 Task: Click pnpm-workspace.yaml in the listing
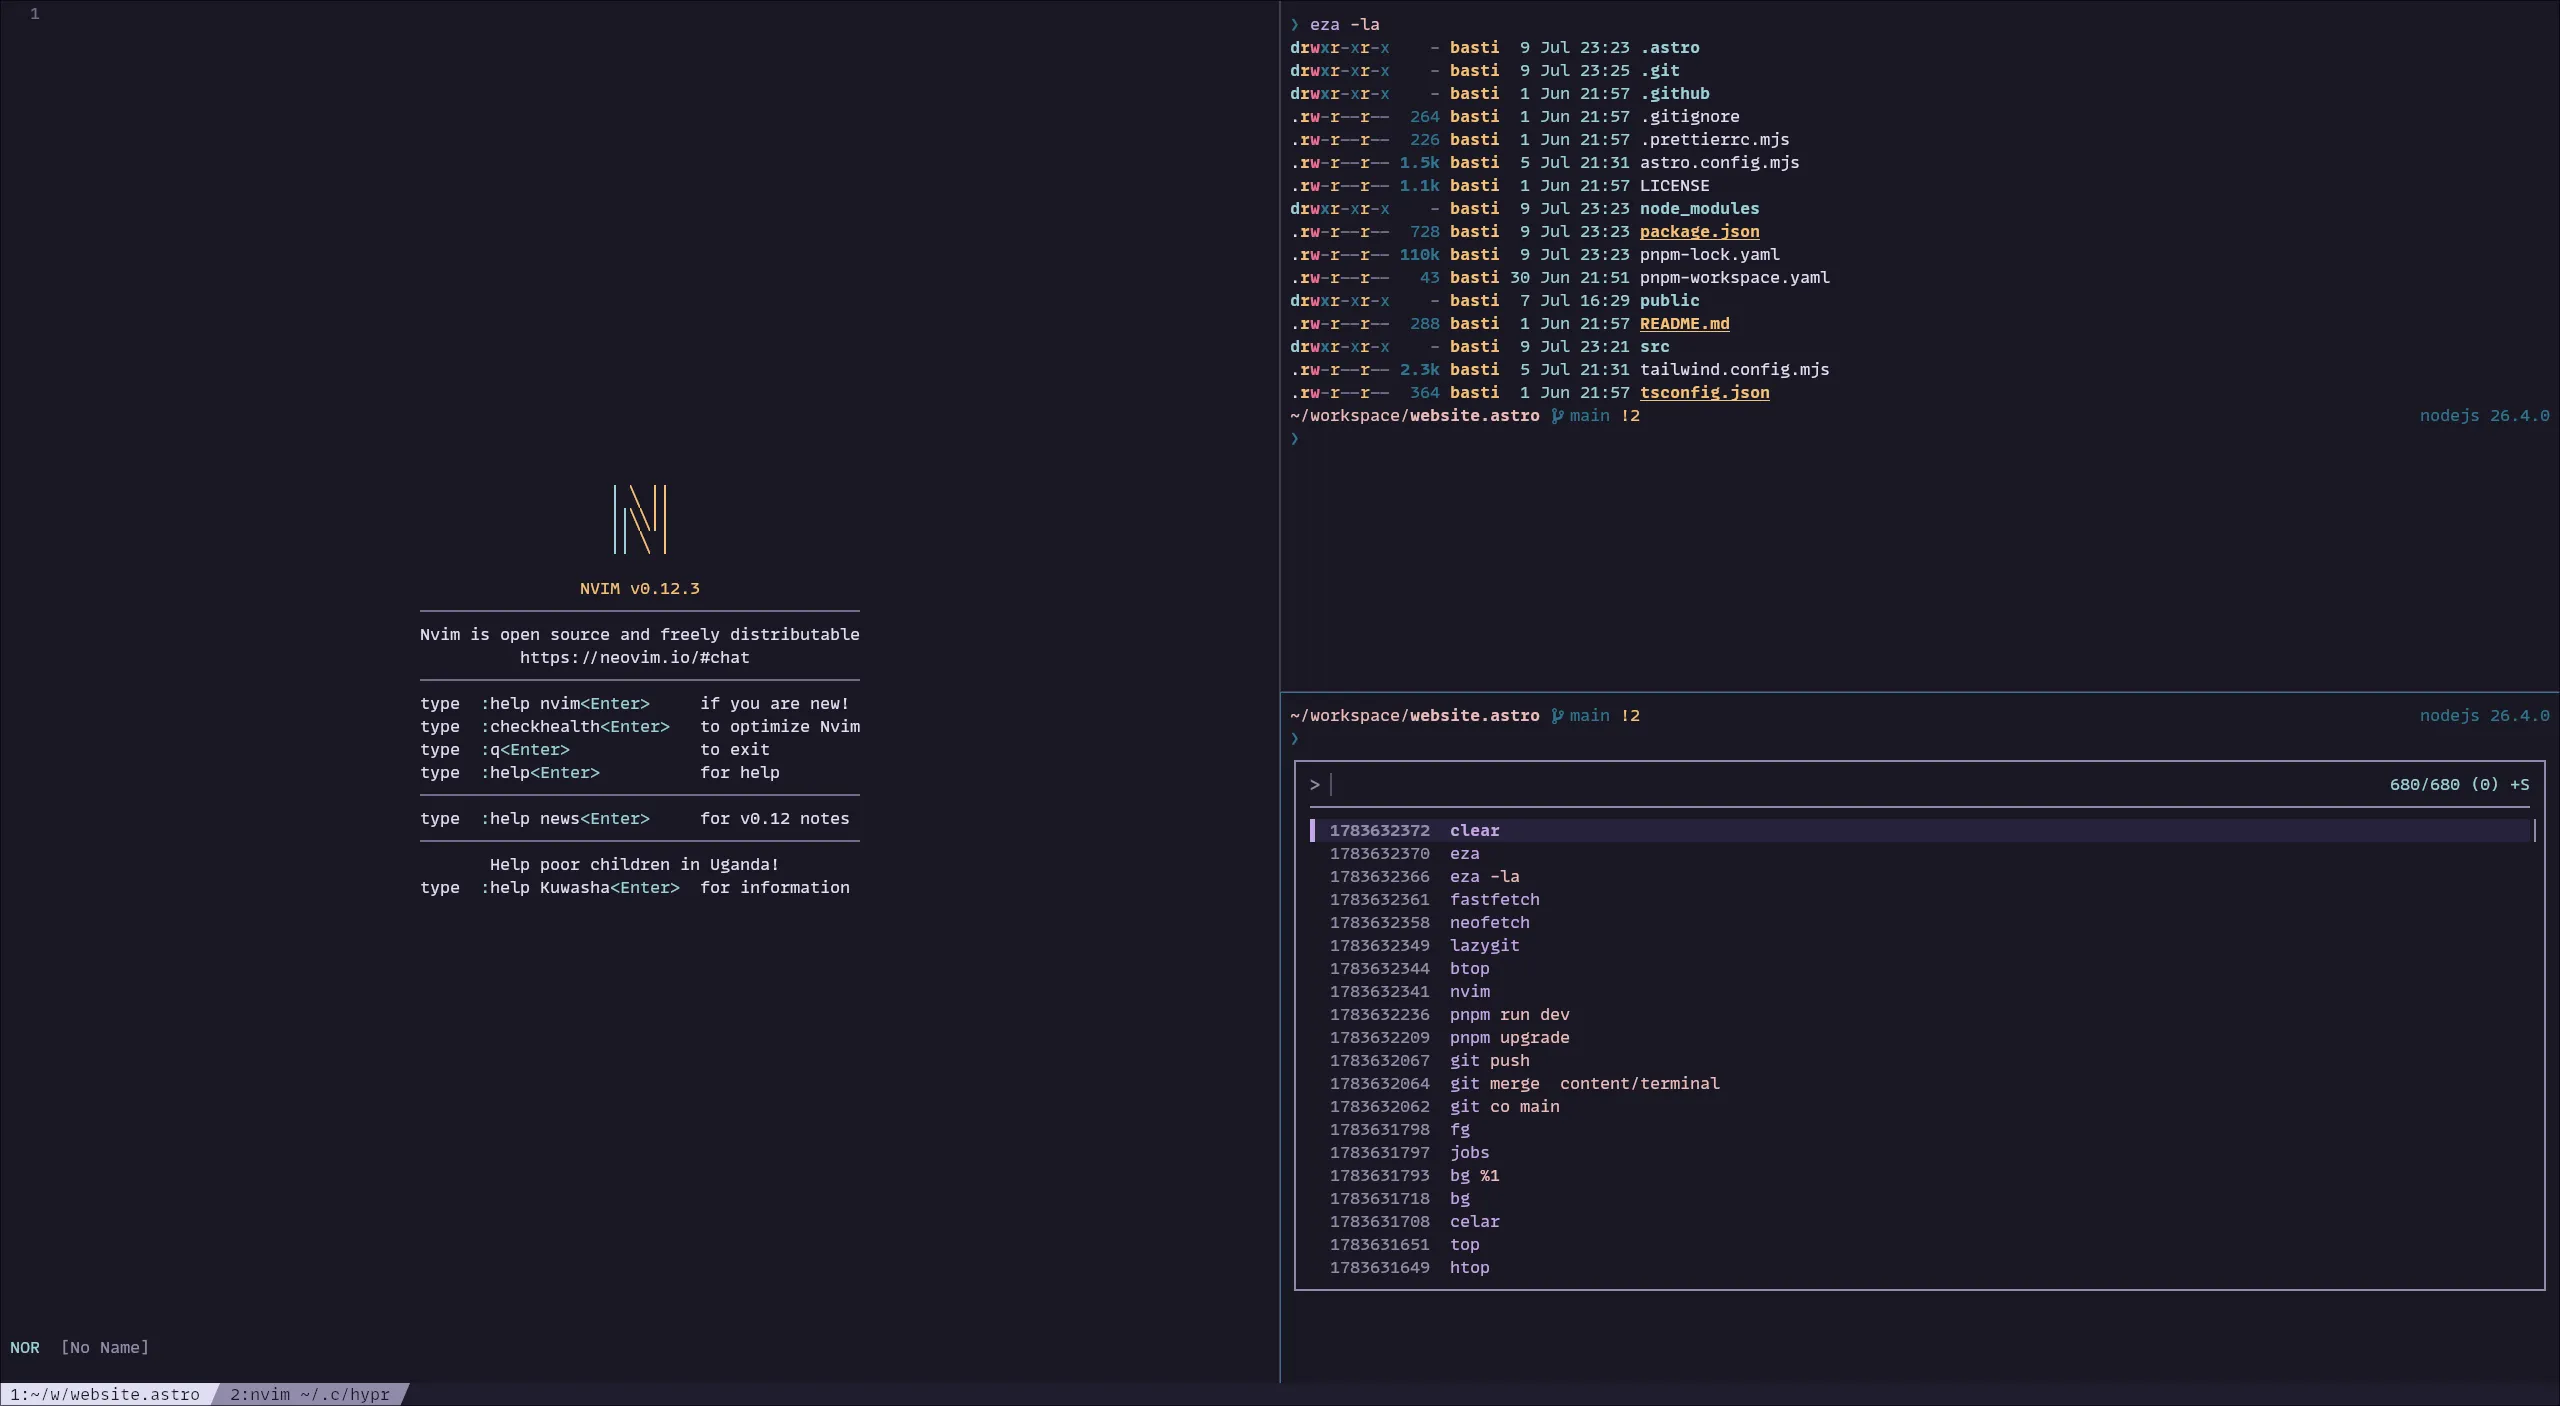pyautogui.click(x=1734, y=278)
